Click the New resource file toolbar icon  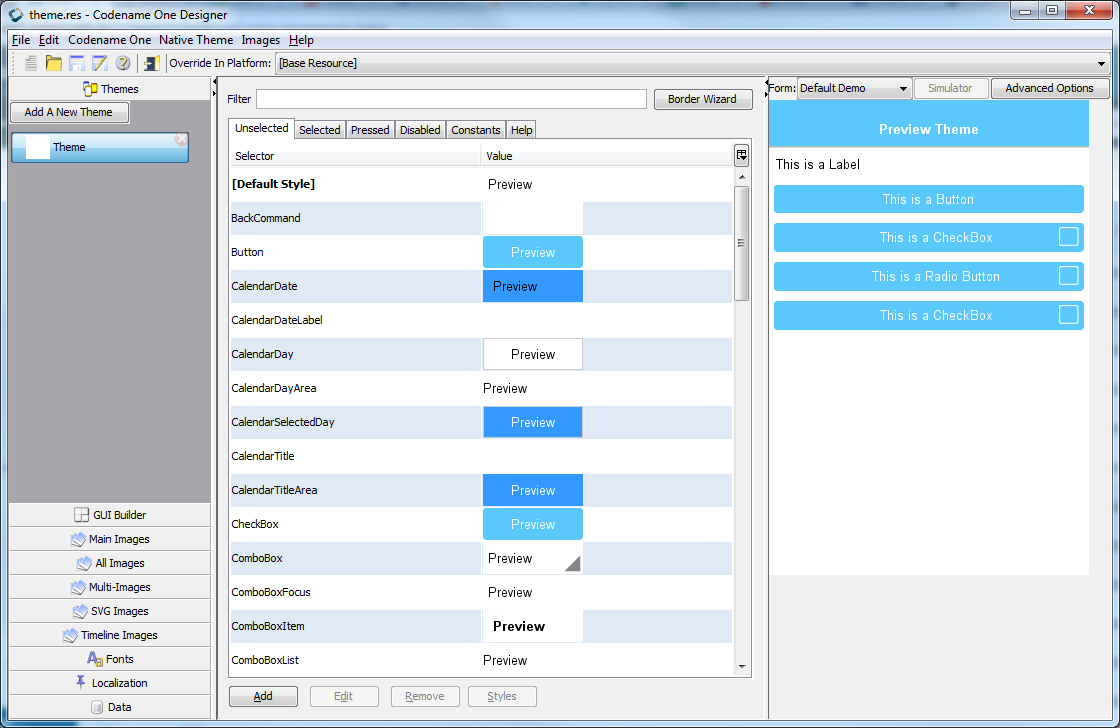point(31,63)
